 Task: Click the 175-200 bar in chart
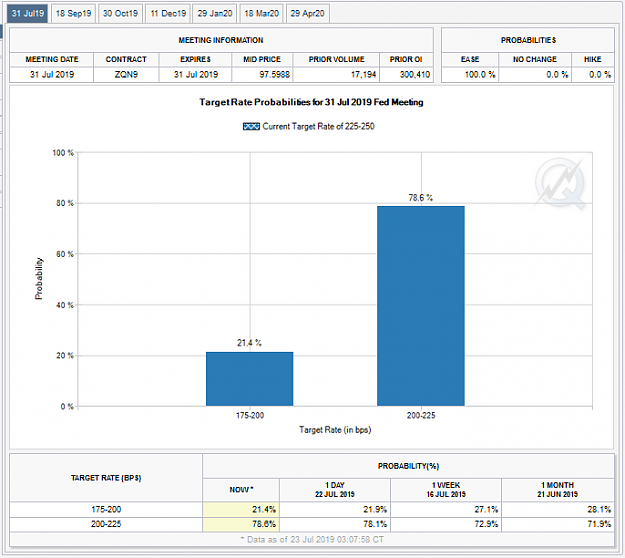250,379
